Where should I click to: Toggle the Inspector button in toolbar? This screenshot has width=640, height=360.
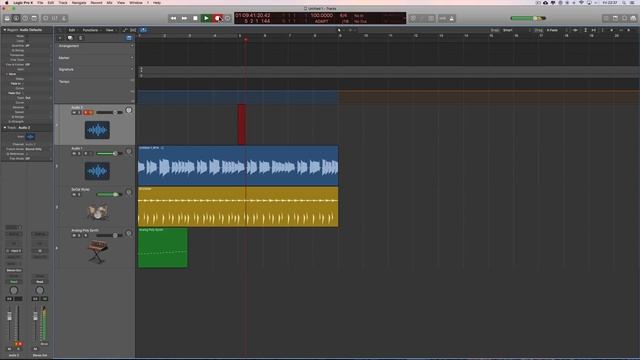(x=16, y=18)
